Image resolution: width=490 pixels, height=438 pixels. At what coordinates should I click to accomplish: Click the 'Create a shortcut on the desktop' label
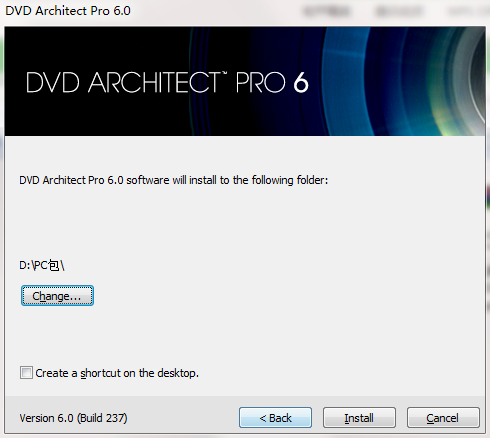coord(117,373)
